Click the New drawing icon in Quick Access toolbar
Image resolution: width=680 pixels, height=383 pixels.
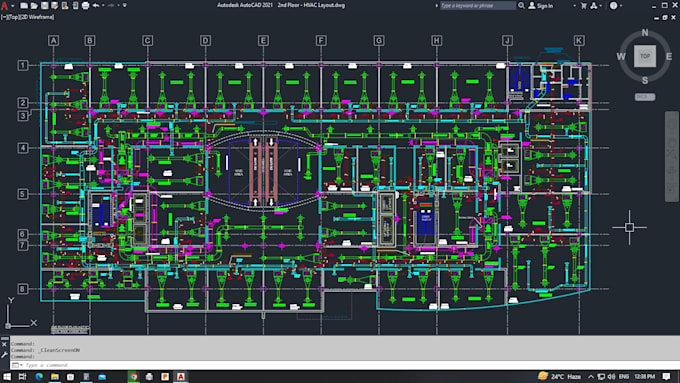(24, 6)
